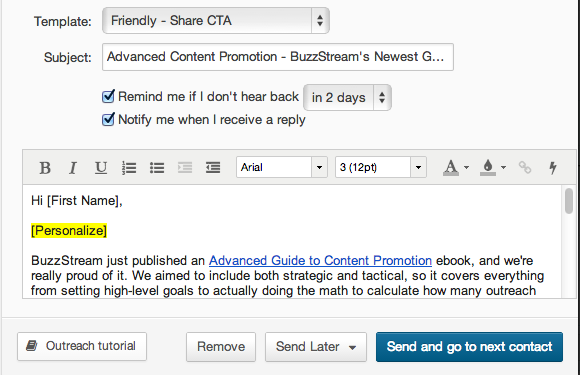Open the highlight color droplet menu

(493, 168)
